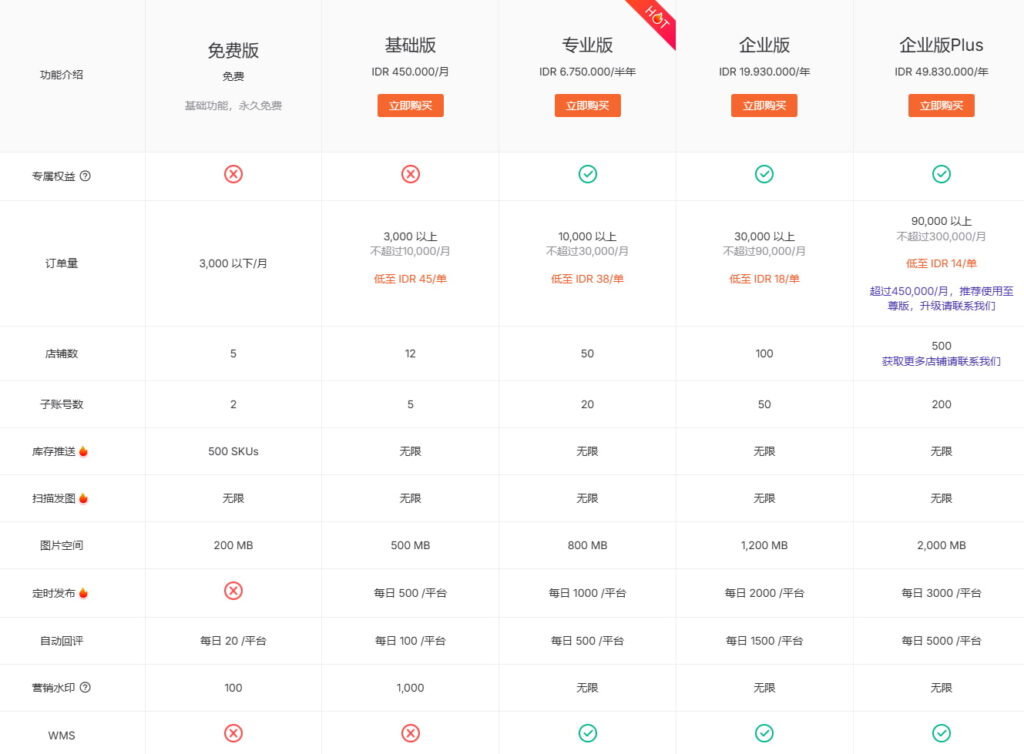Click 立即购买 under 基础版
Screen dimensions: 1024x754
410,105
